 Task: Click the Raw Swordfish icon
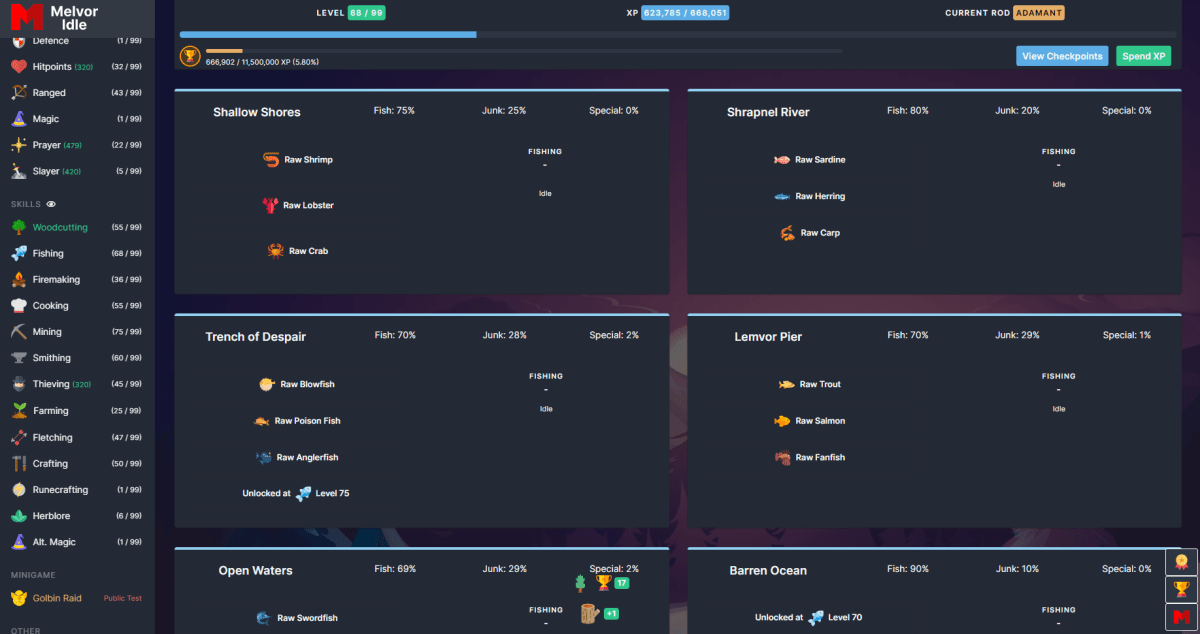[263, 618]
